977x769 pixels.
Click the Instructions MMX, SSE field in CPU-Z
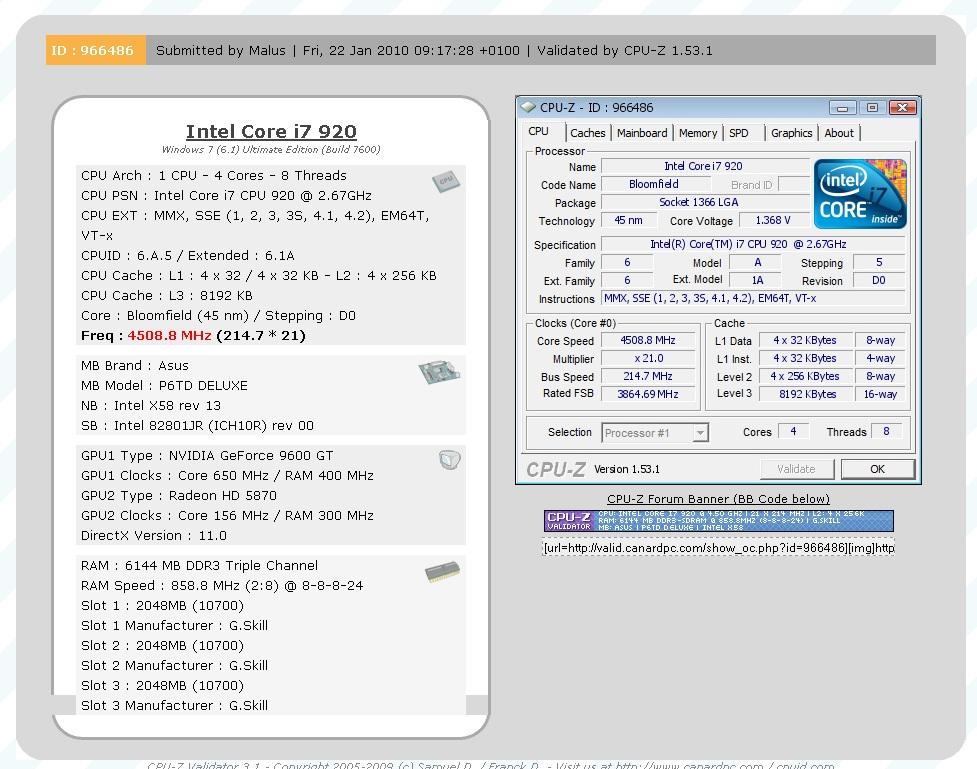click(x=753, y=299)
